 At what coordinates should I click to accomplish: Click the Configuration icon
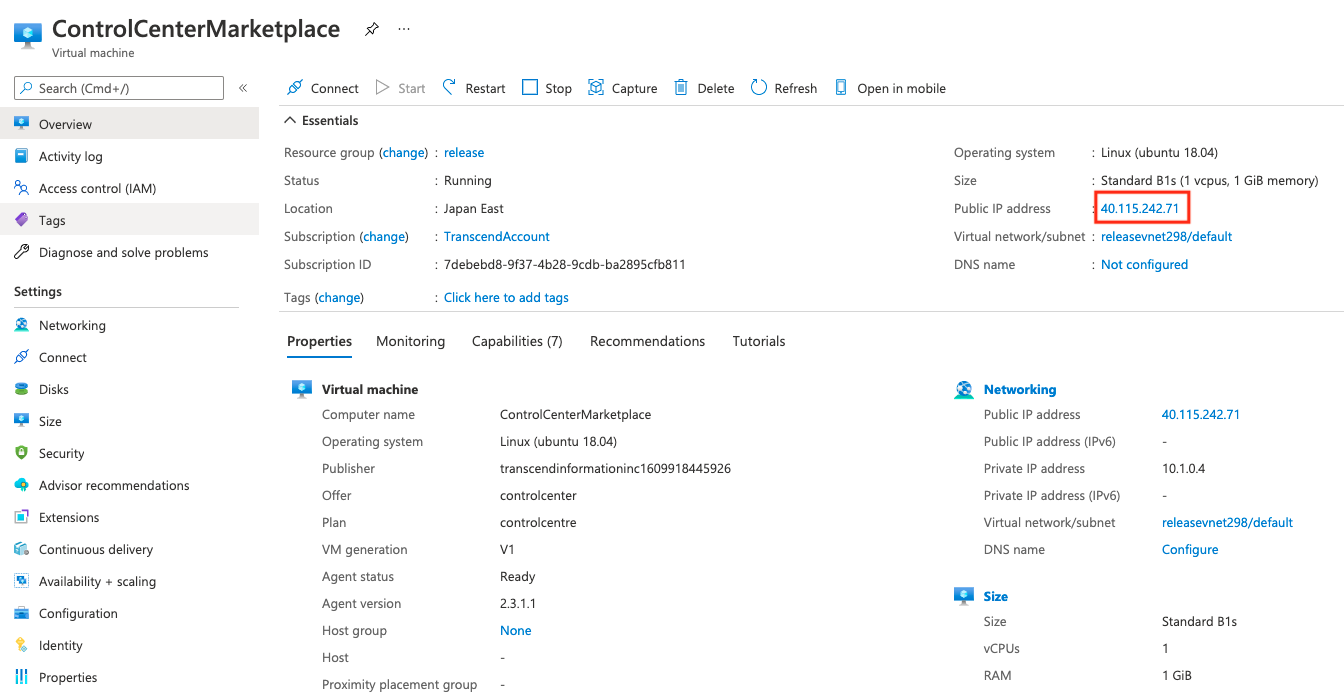click(22, 613)
